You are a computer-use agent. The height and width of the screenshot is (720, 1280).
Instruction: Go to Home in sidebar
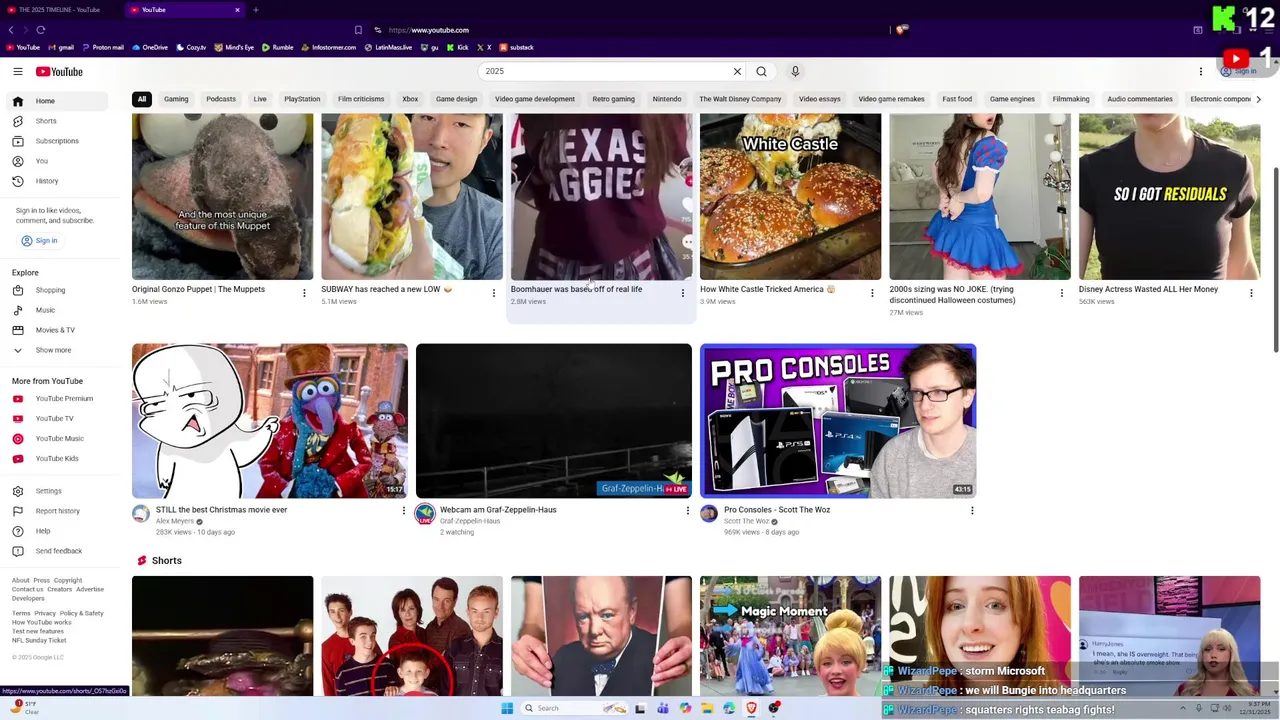(58, 101)
